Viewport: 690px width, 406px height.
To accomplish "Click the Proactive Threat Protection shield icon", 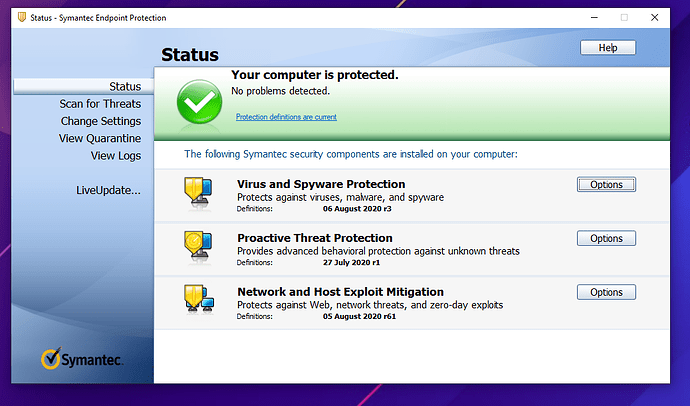I will click(196, 246).
